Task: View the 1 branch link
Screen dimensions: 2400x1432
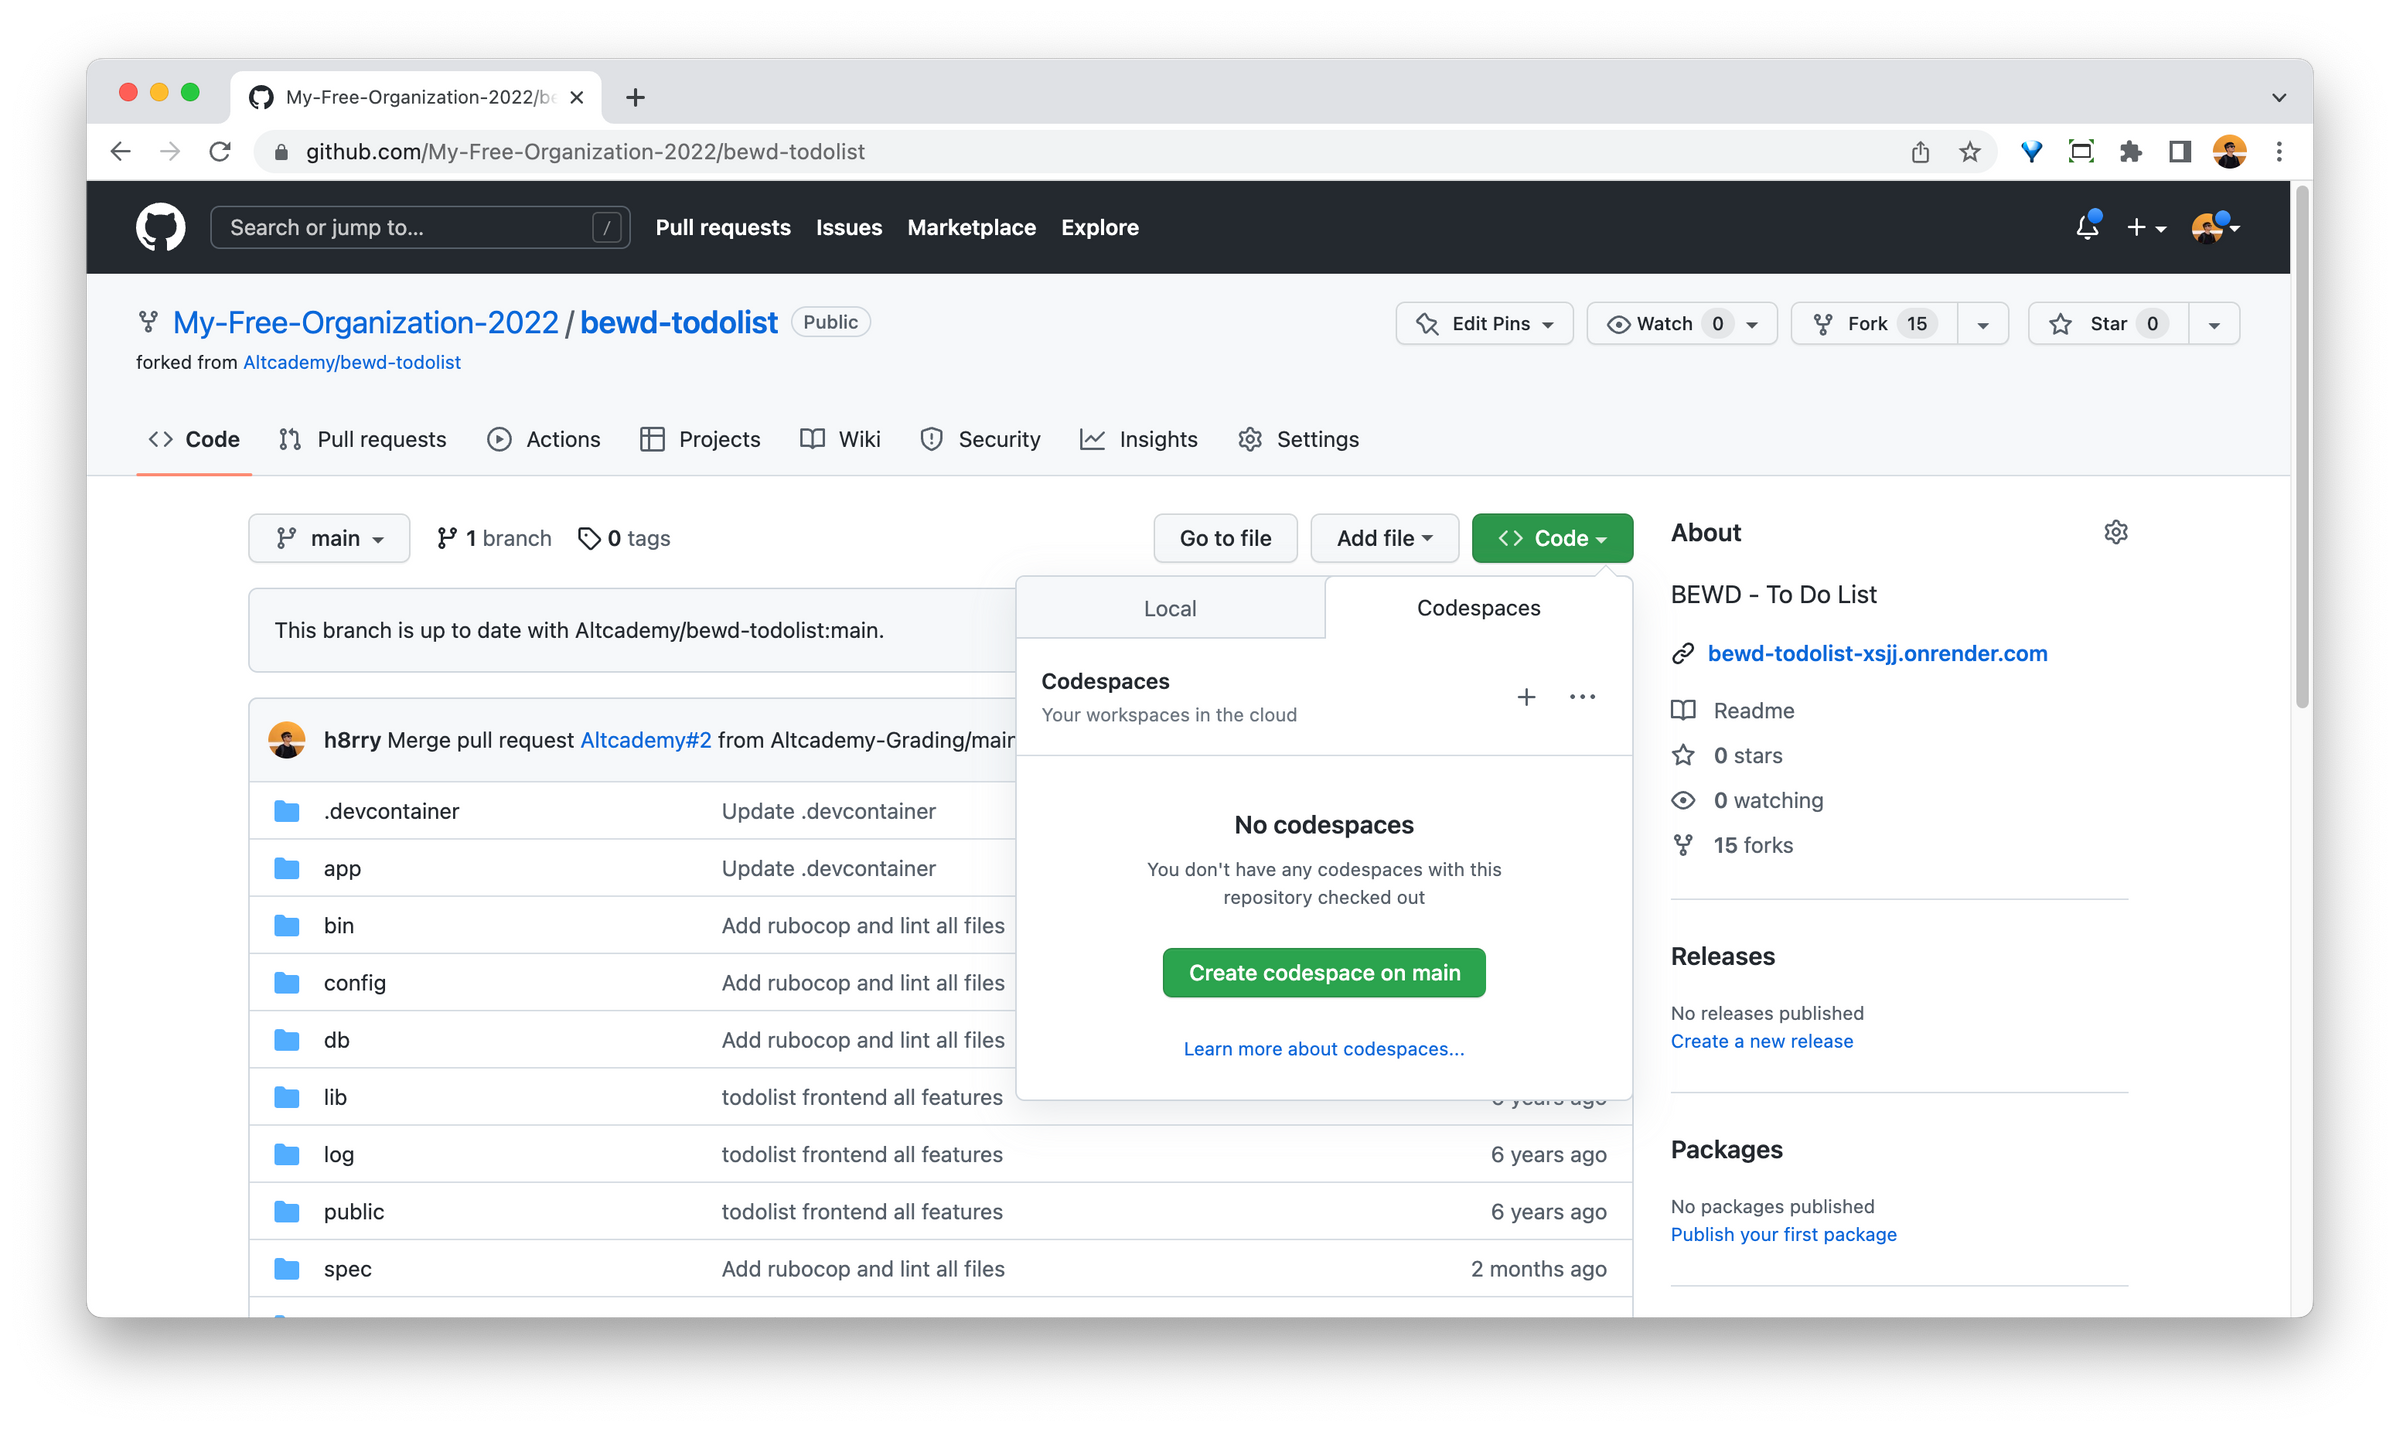Action: 494,538
